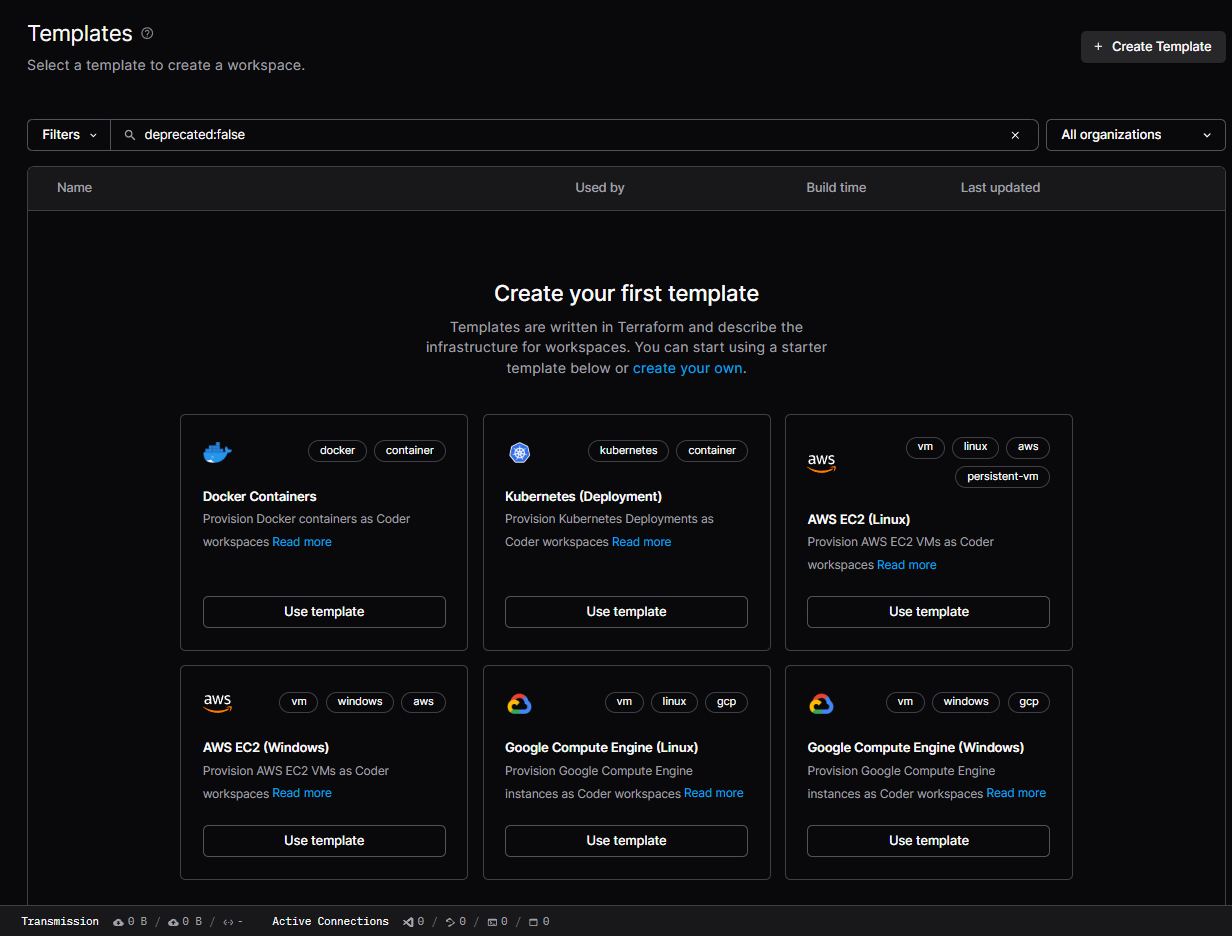The height and width of the screenshot is (936, 1232).
Task: Click 'container' tag on Kubernetes card
Action: tap(712, 451)
